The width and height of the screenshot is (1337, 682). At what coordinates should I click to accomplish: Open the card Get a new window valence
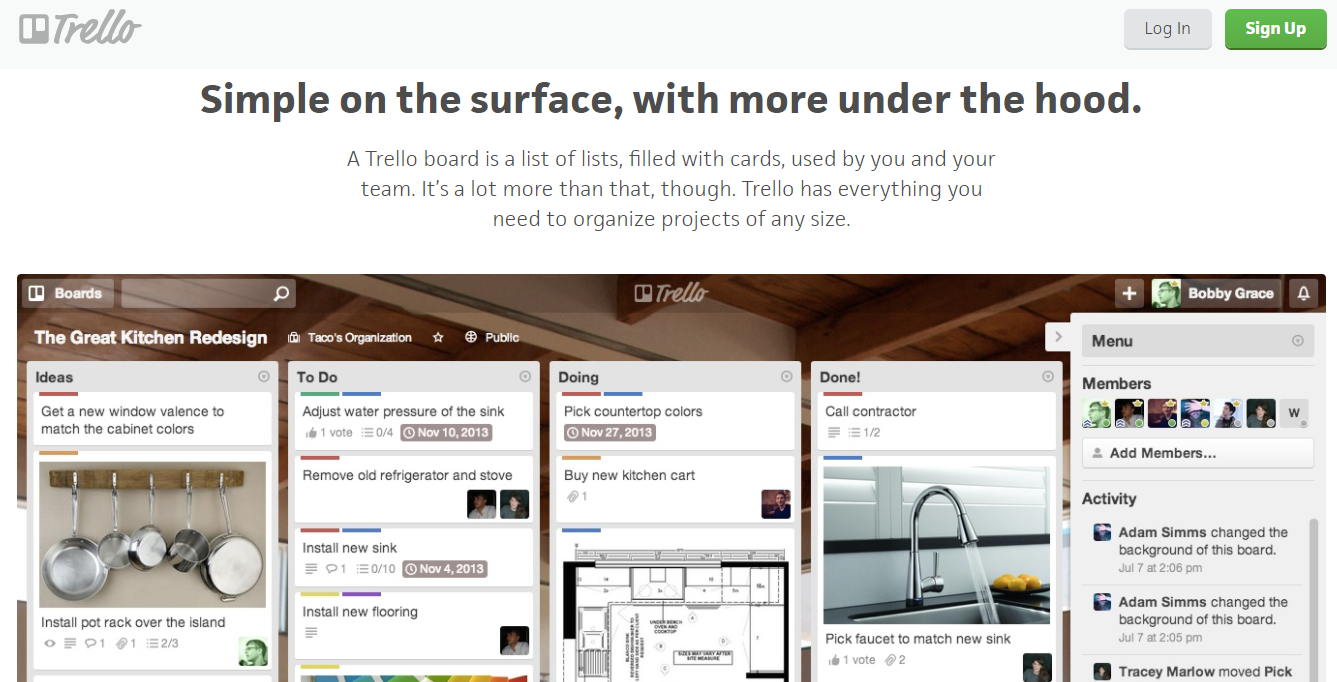[150, 419]
